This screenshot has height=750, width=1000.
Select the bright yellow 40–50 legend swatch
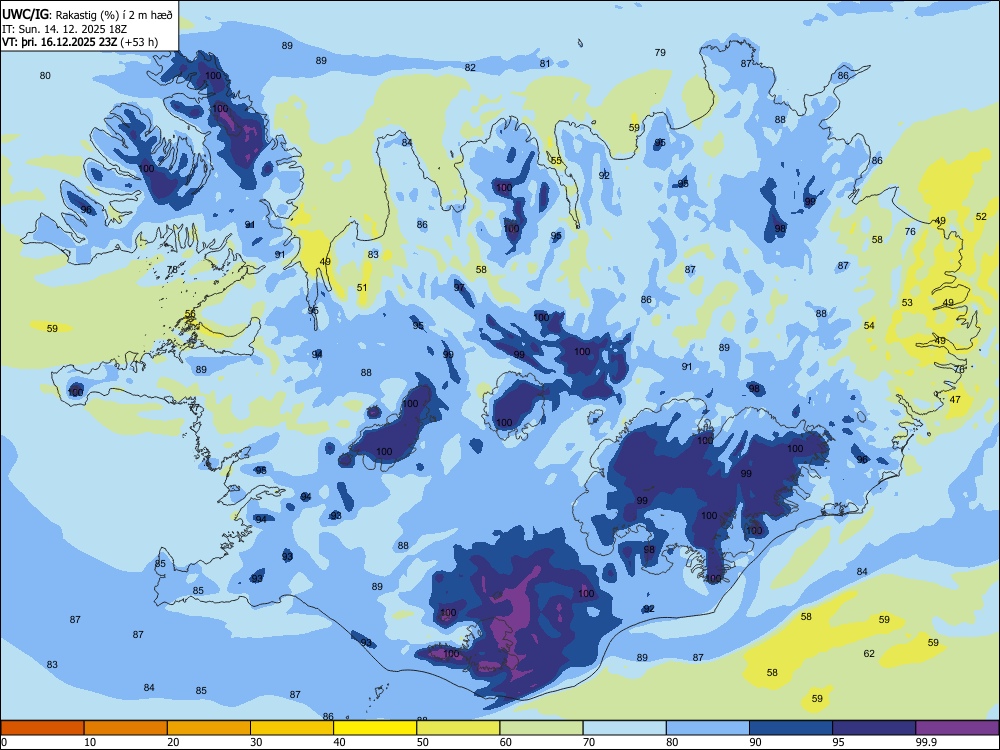(375, 728)
